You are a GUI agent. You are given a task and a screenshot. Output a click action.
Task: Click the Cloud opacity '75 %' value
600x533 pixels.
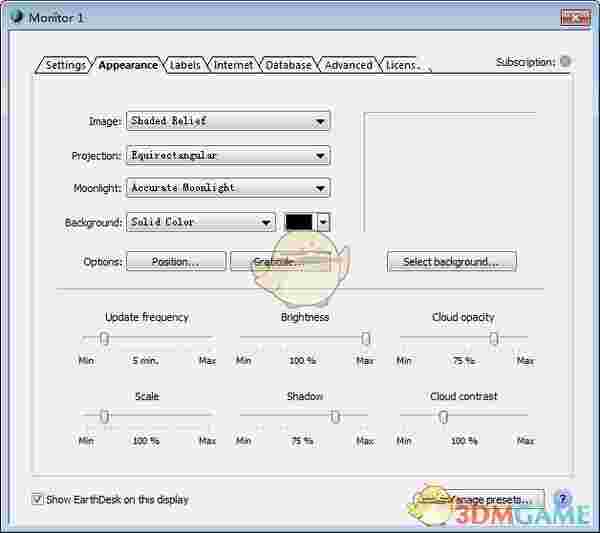(463, 360)
